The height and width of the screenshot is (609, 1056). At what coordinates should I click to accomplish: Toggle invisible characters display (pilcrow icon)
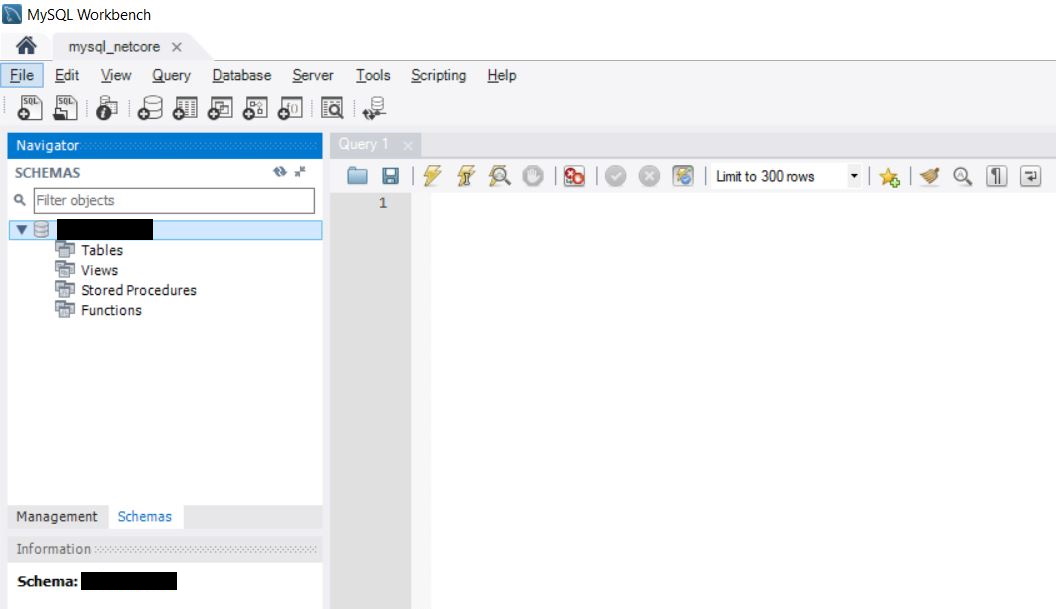[996, 176]
